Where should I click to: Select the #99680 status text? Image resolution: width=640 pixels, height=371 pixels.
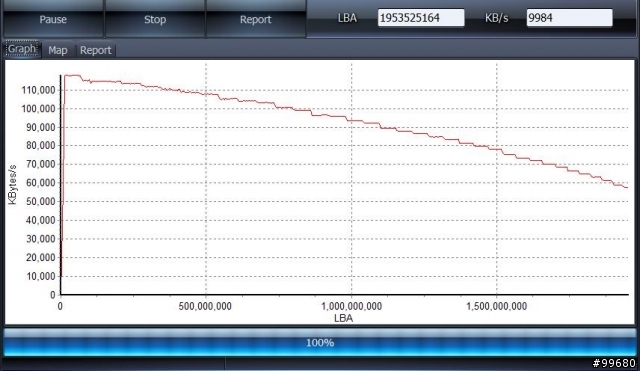[614, 363]
